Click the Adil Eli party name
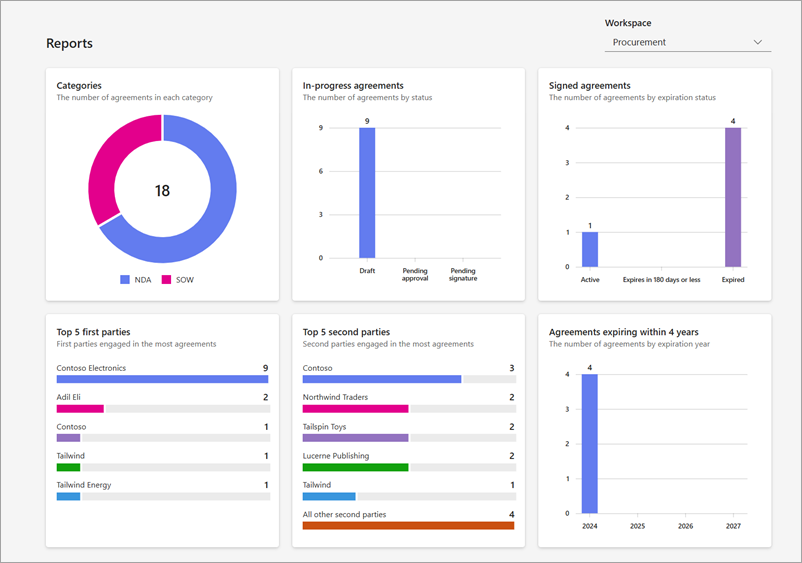 pyautogui.click(x=69, y=397)
